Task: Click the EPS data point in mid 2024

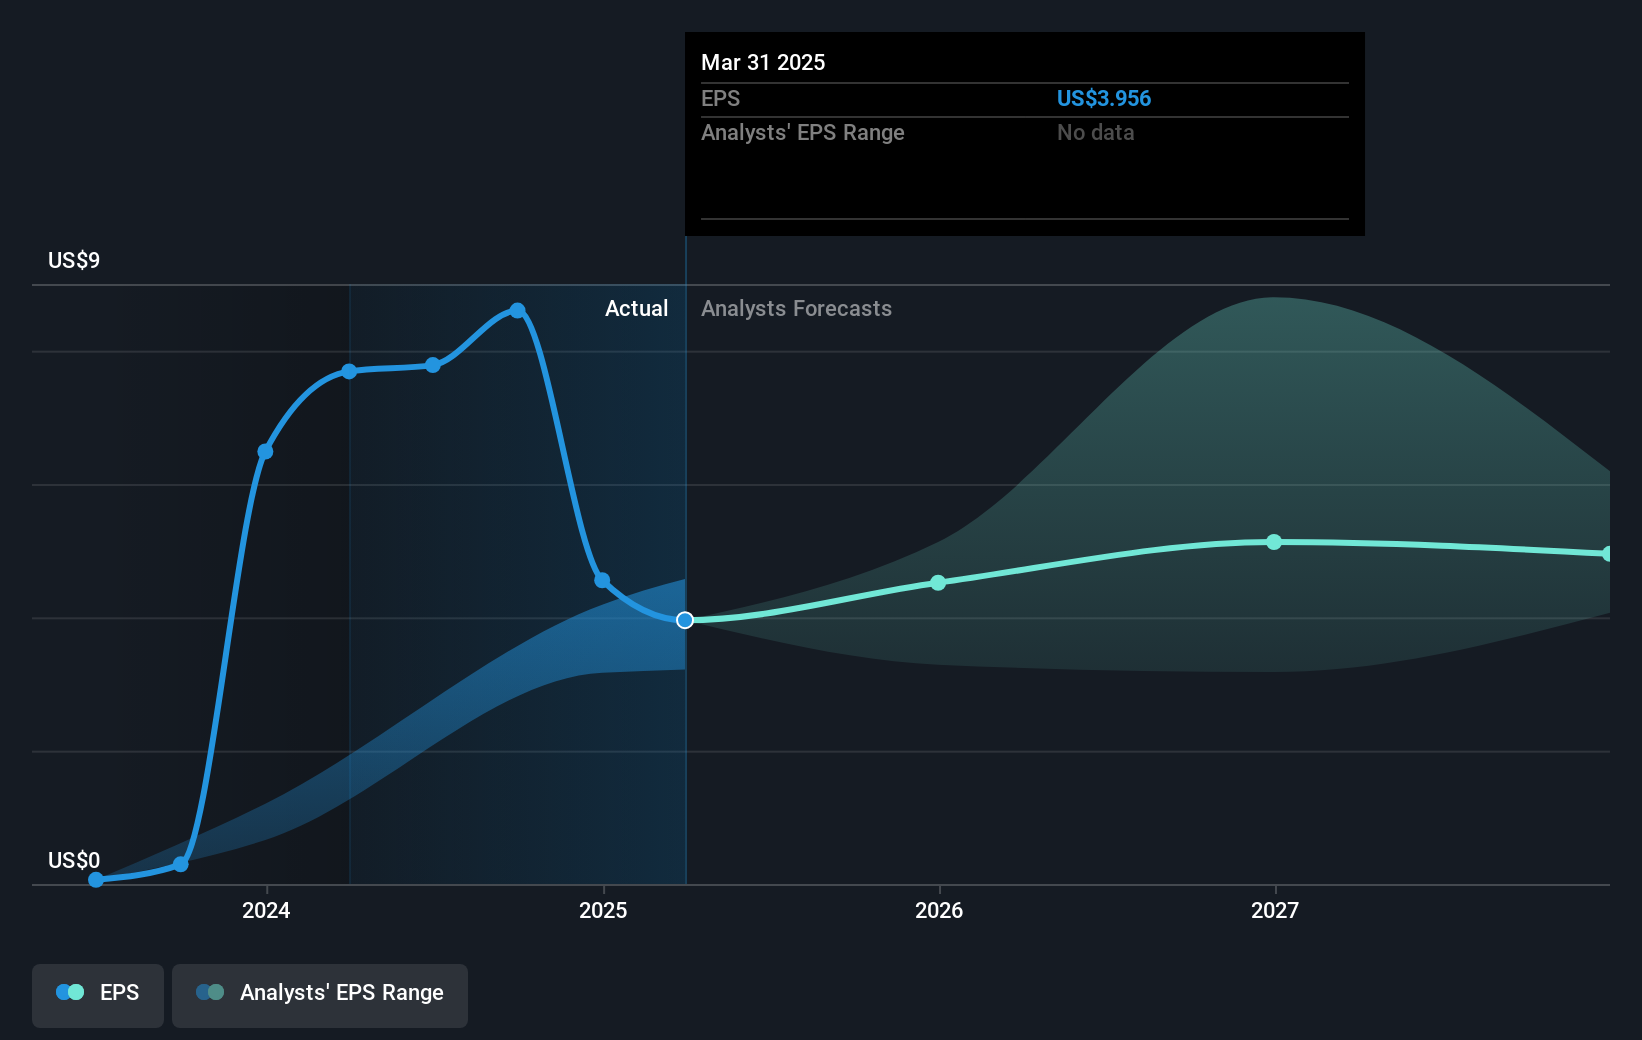Action: [433, 365]
